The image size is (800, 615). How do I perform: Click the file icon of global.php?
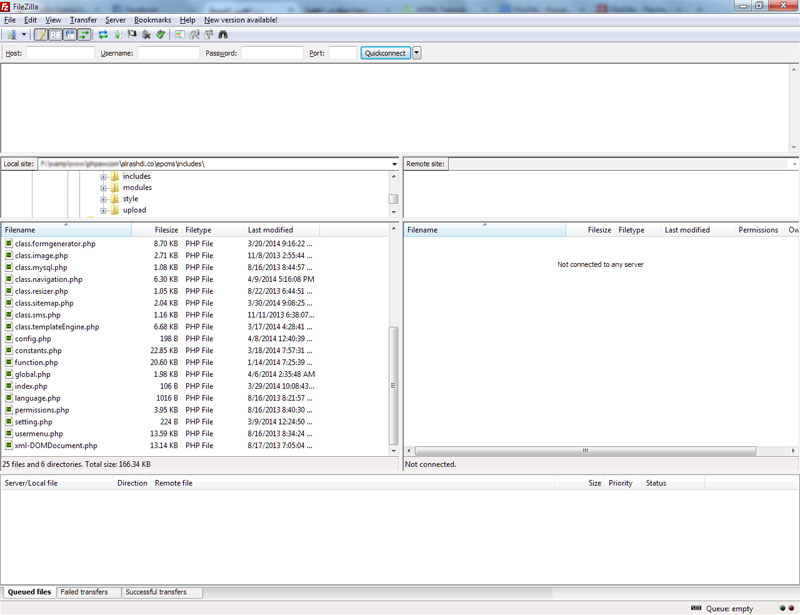pyautogui.click(x=9, y=374)
